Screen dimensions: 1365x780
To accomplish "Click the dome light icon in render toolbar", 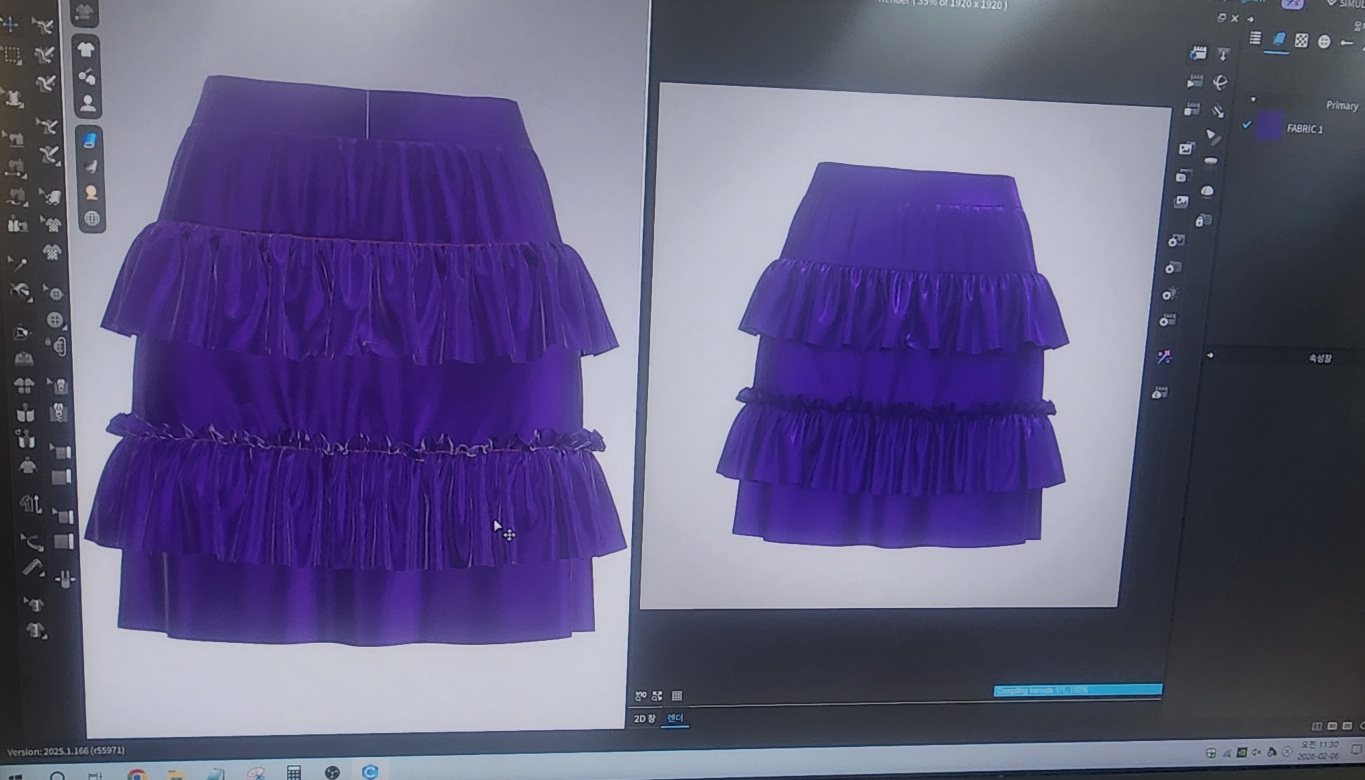I will 1207,191.
